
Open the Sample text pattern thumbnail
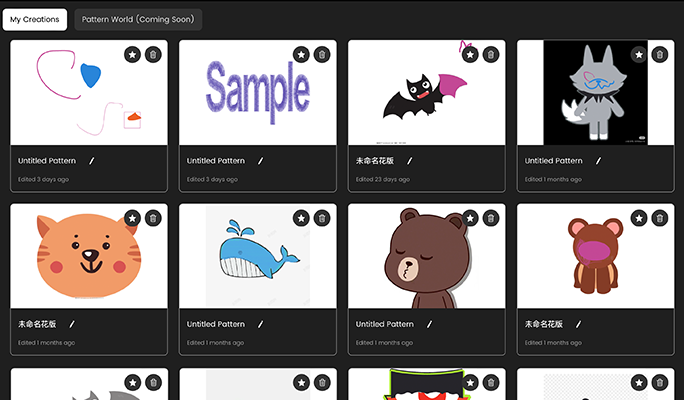(257, 94)
